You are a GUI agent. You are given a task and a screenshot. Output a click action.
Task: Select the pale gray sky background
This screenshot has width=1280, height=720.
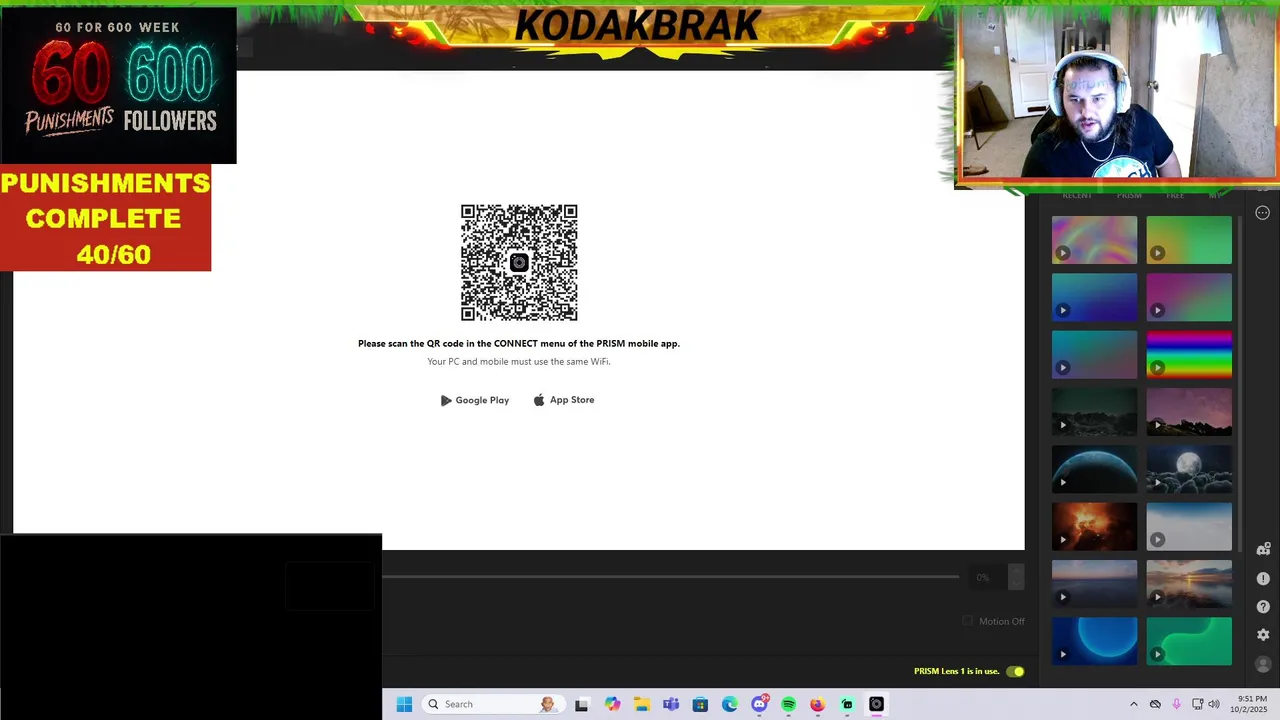click(1189, 526)
